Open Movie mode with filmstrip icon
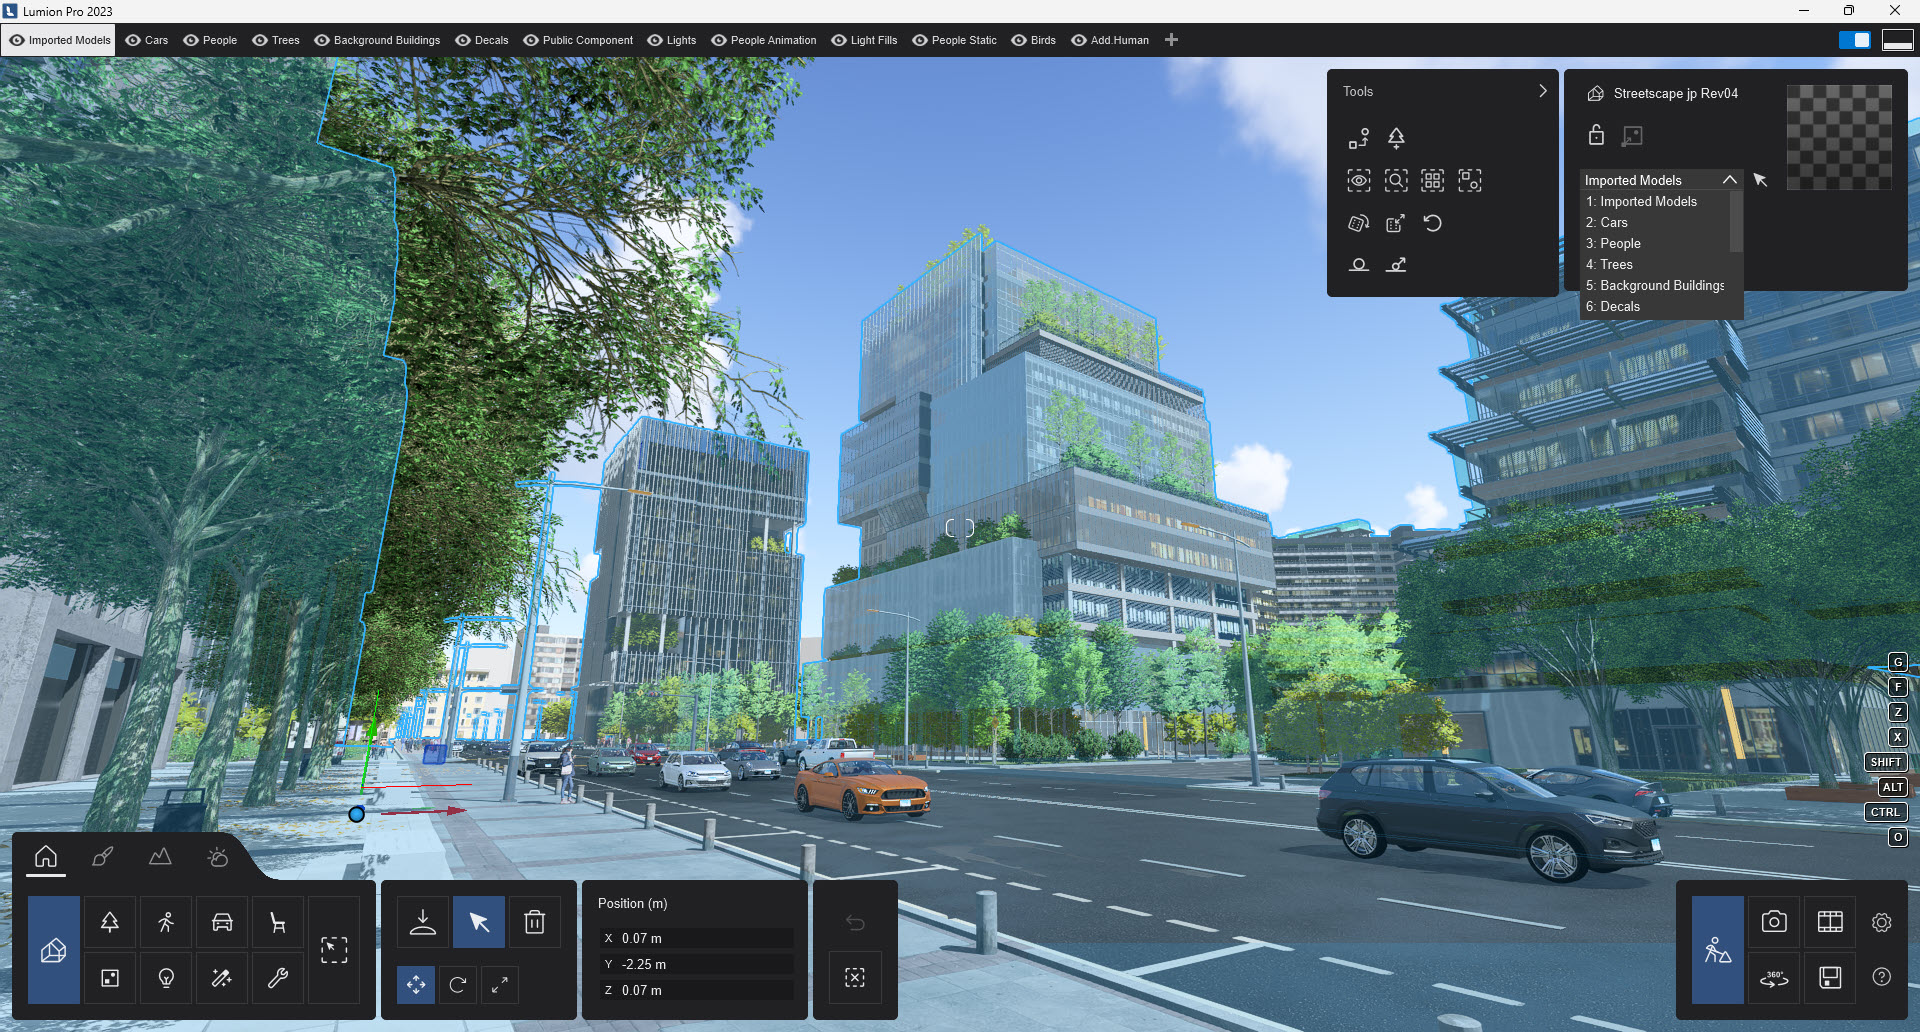Image resolution: width=1920 pixels, height=1032 pixels. click(1830, 922)
